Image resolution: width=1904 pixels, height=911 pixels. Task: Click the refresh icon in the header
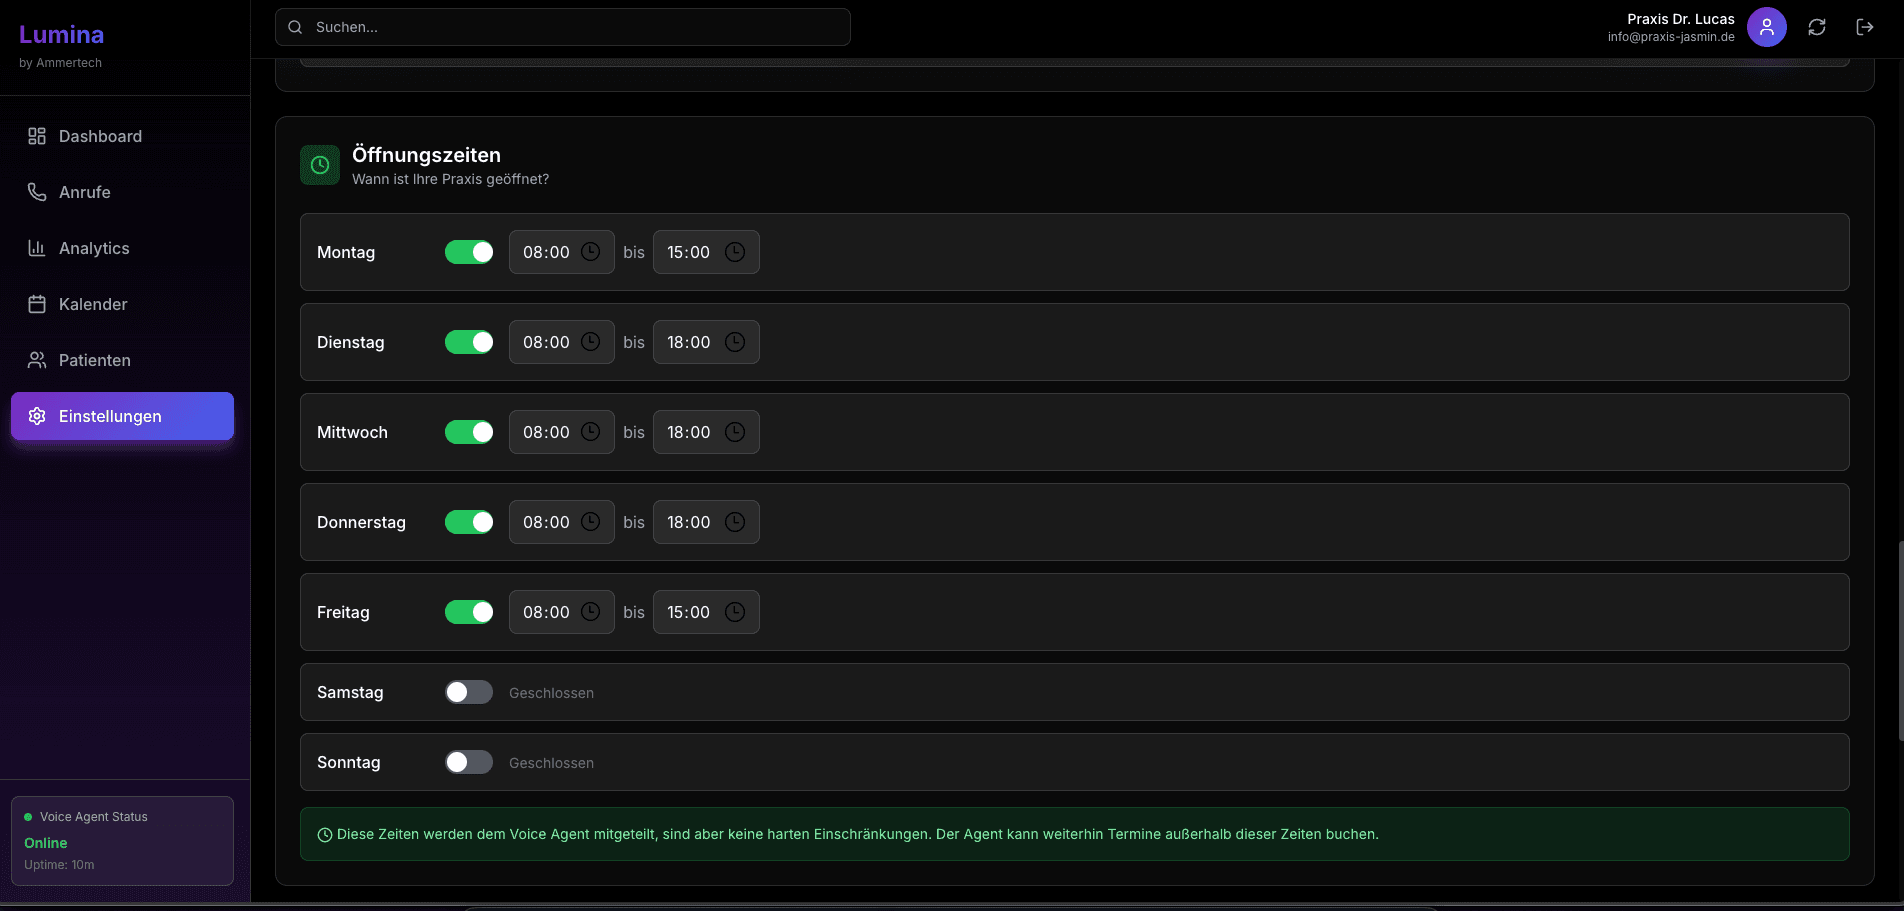pos(1817,27)
